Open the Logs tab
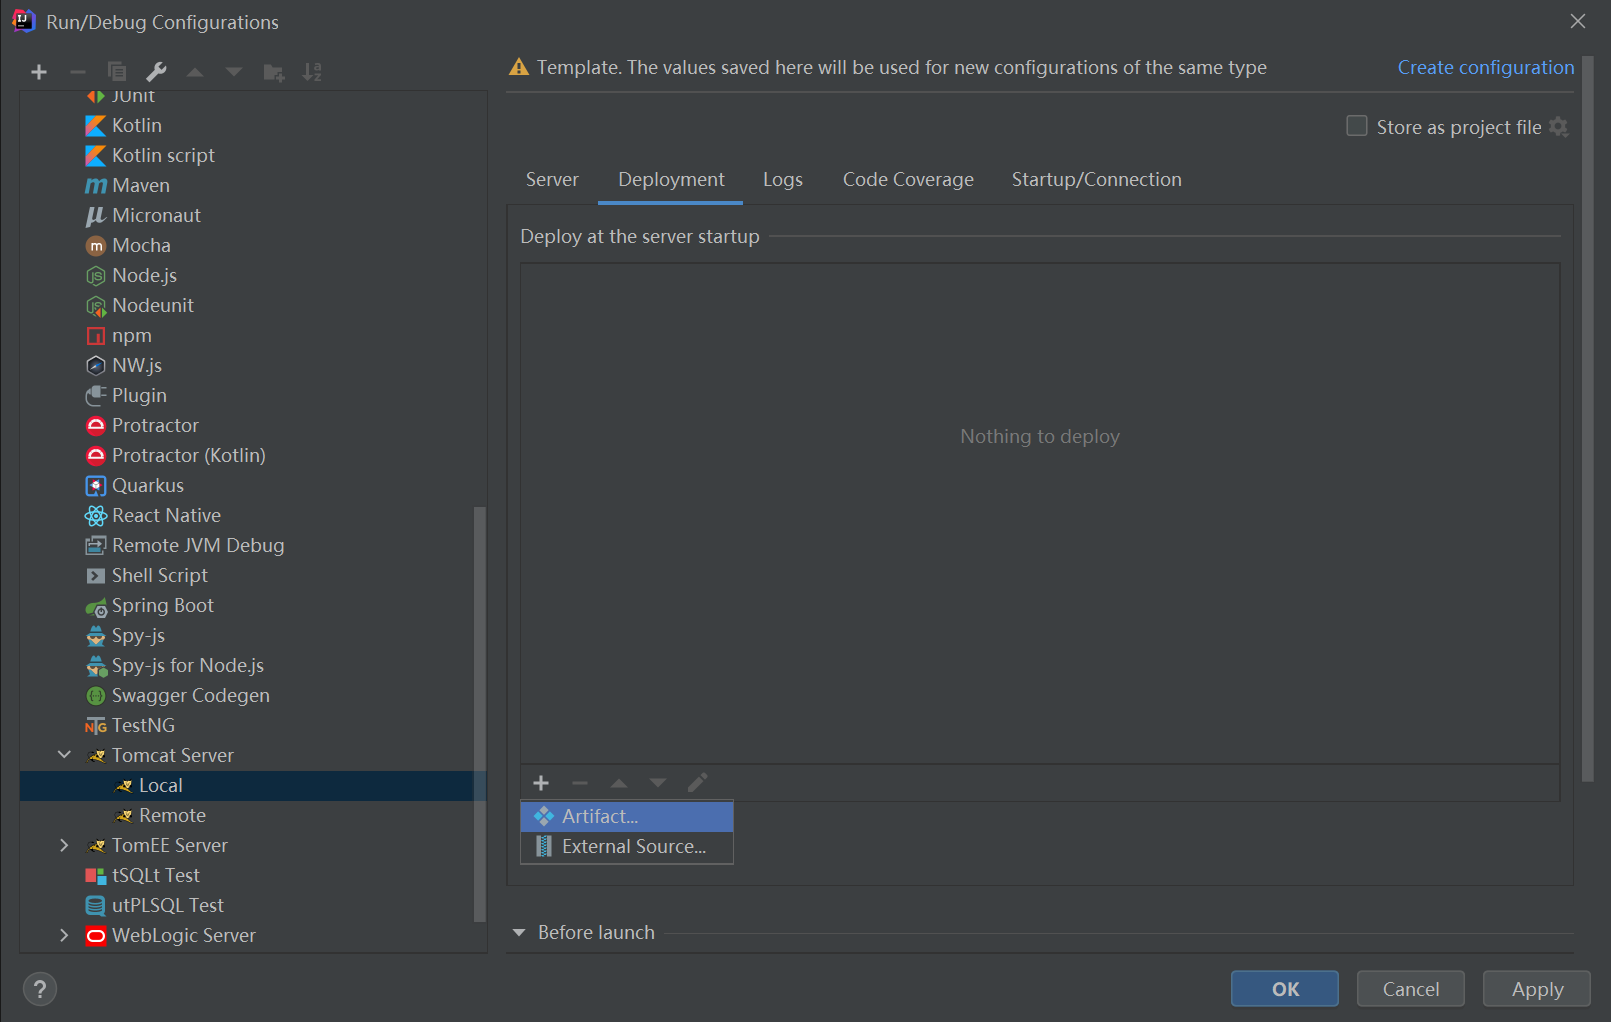 coord(783,180)
